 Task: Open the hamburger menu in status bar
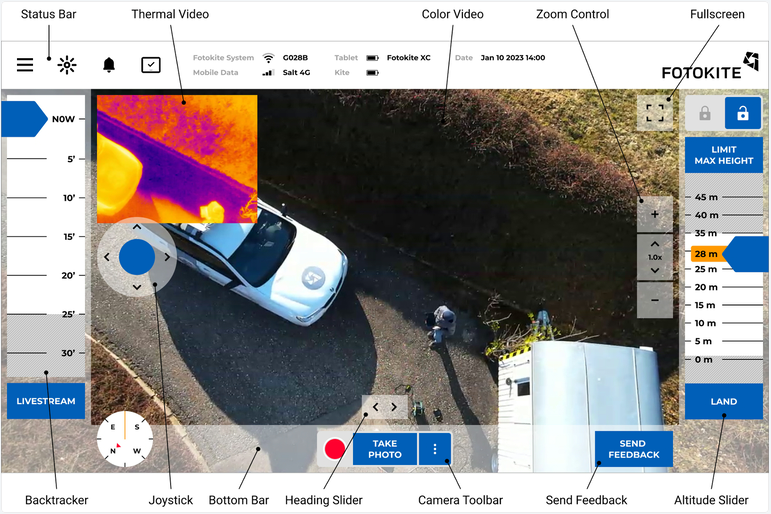25,65
